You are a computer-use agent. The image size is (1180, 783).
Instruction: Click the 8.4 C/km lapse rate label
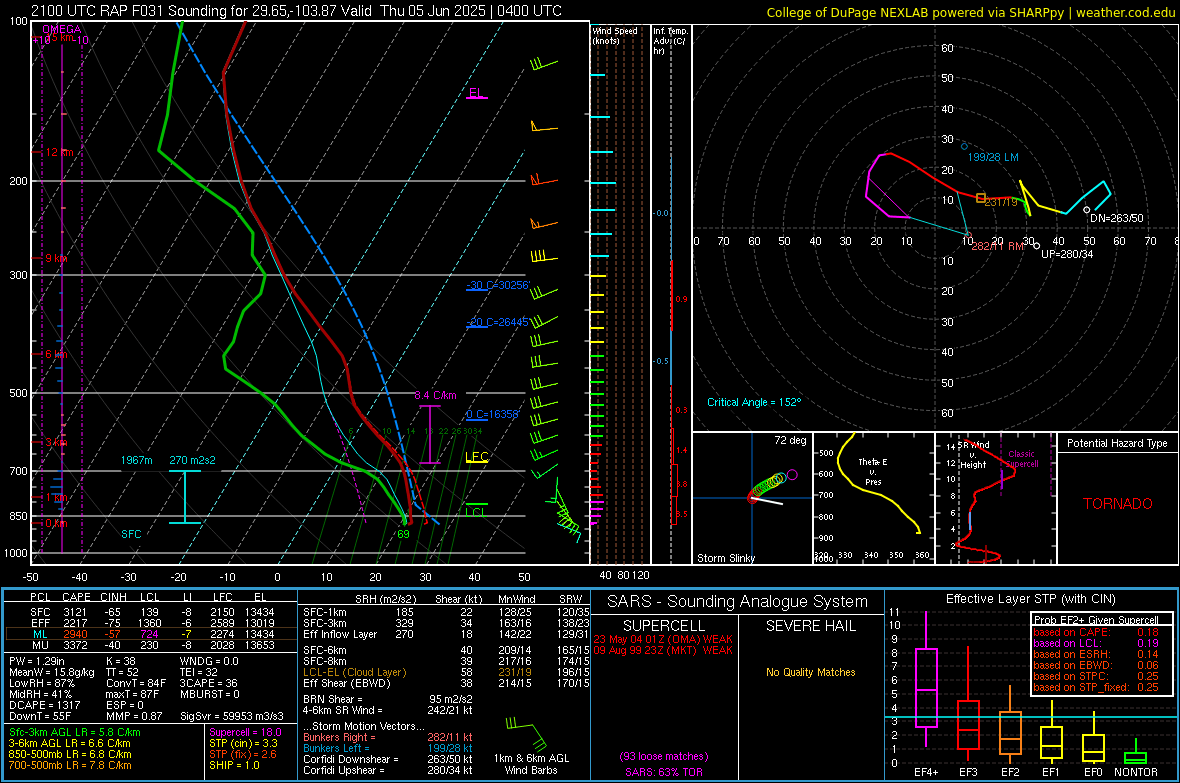[435, 395]
